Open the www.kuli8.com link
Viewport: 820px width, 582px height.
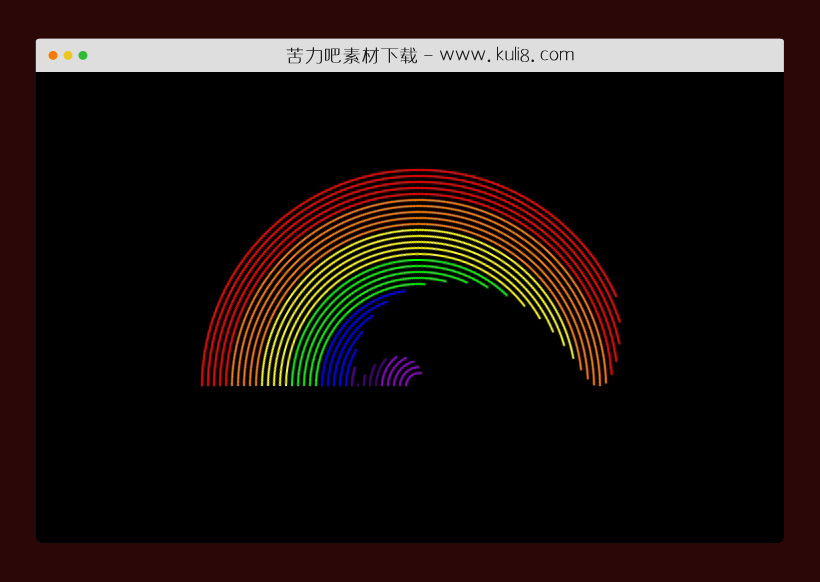coord(505,55)
